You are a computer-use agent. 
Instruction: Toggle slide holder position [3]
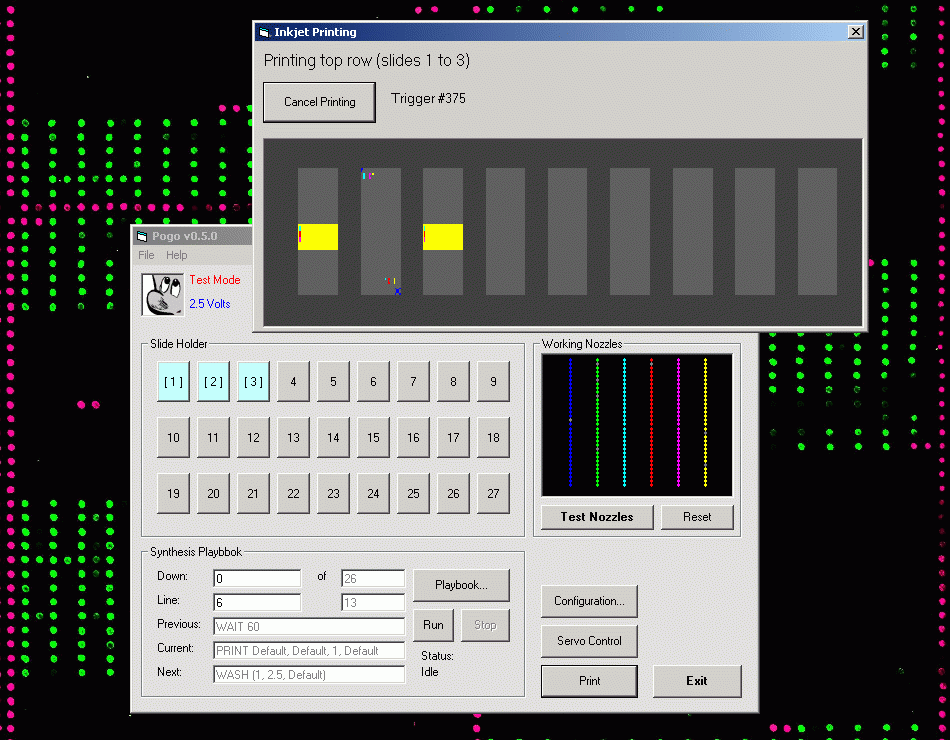click(253, 382)
